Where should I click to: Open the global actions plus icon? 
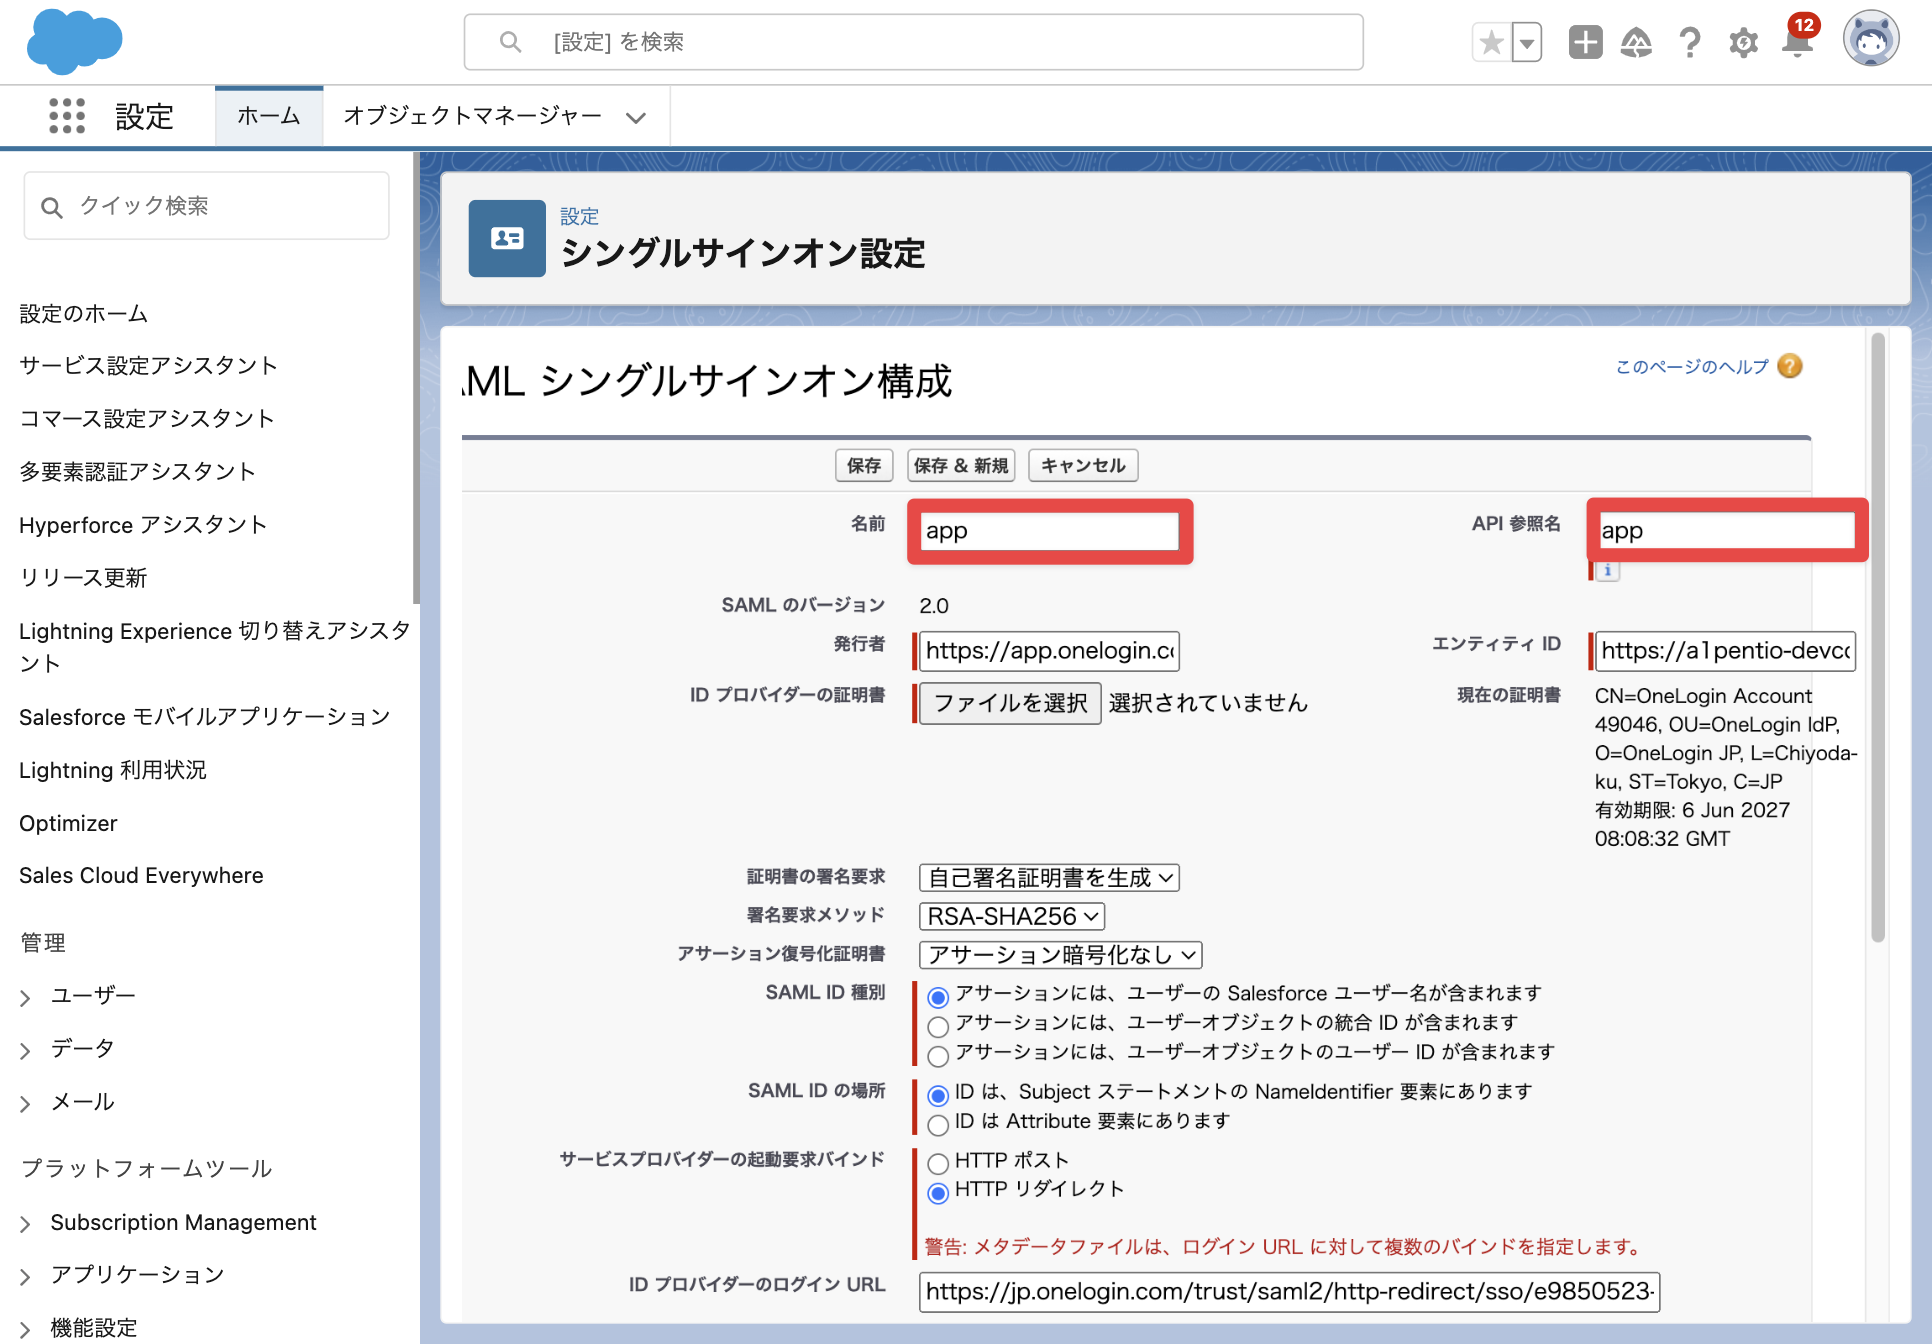tap(1585, 42)
